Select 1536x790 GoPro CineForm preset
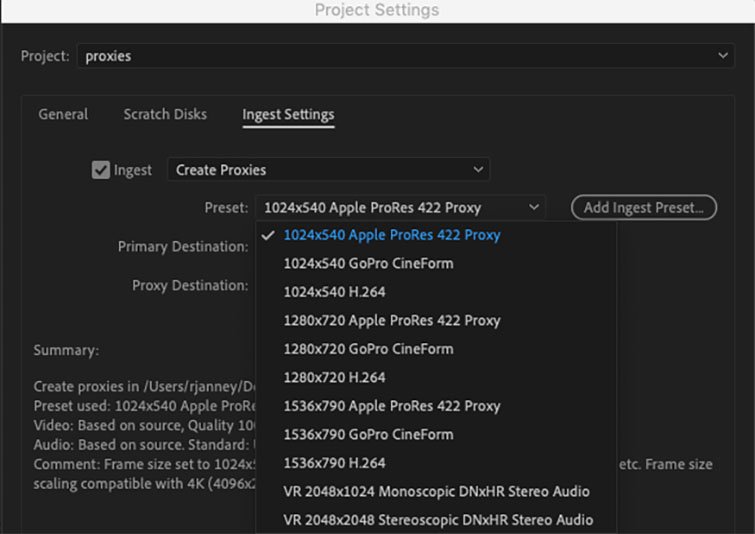 pyautogui.click(x=368, y=435)
